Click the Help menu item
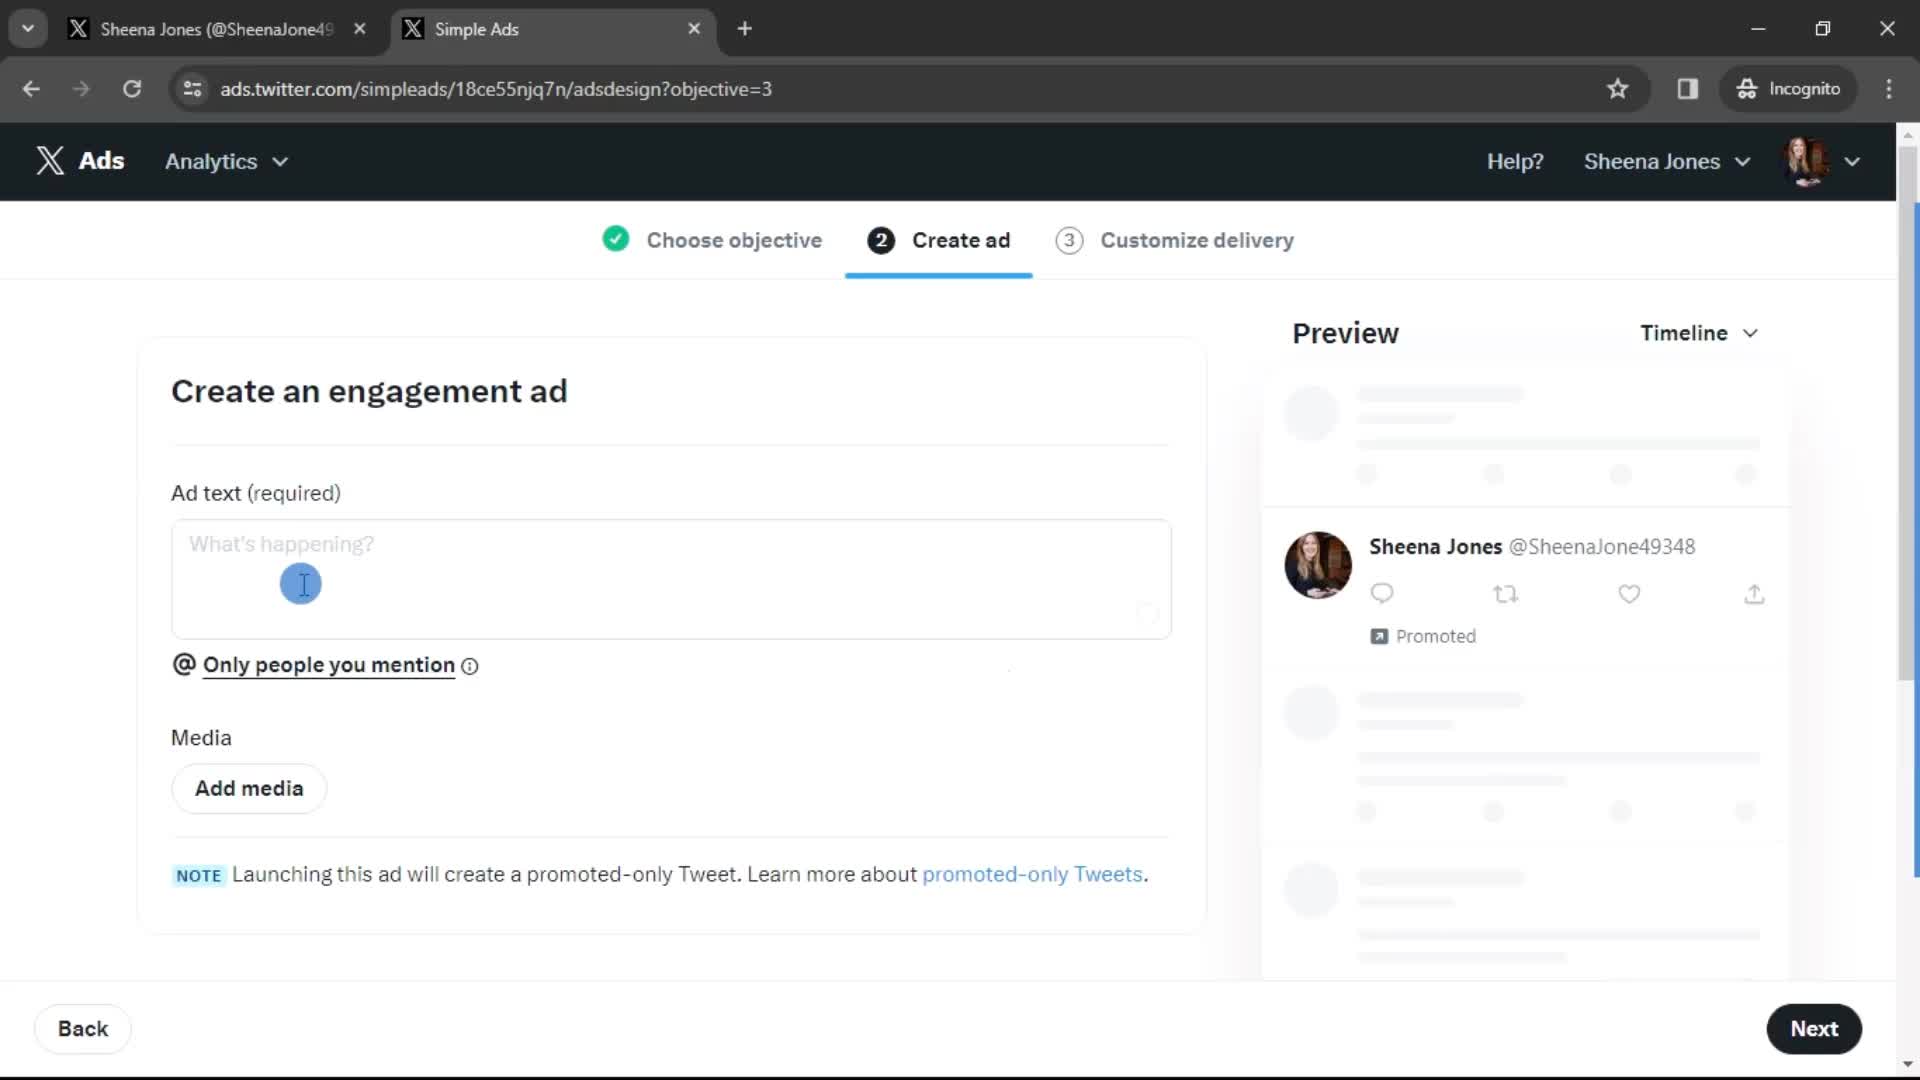The width and height of the screenshot is (1920, 1080). click(1514, 161)
